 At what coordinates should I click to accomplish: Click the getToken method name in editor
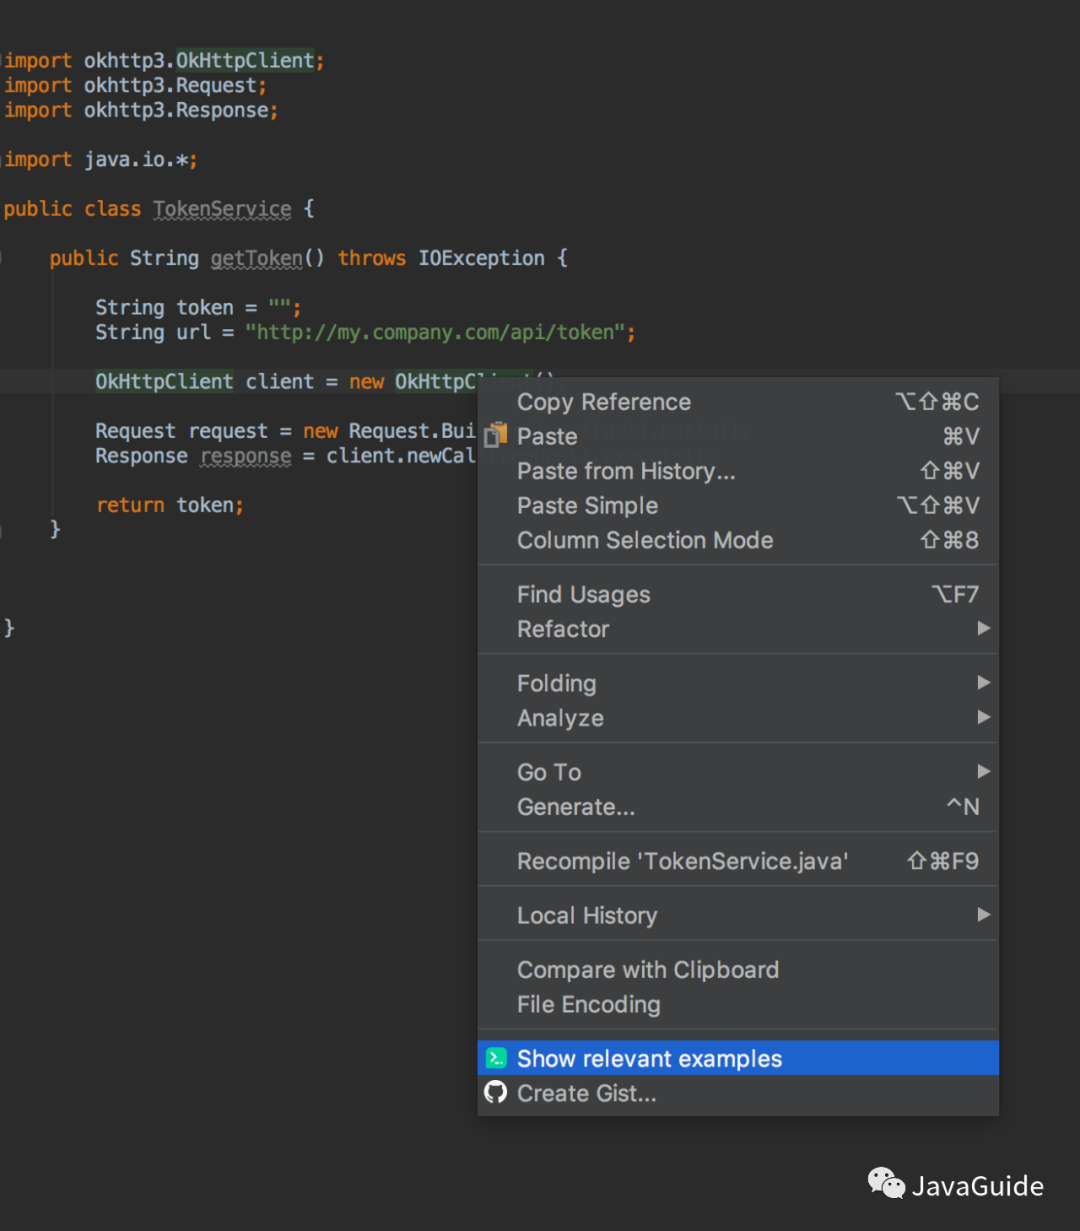(257, 258)
